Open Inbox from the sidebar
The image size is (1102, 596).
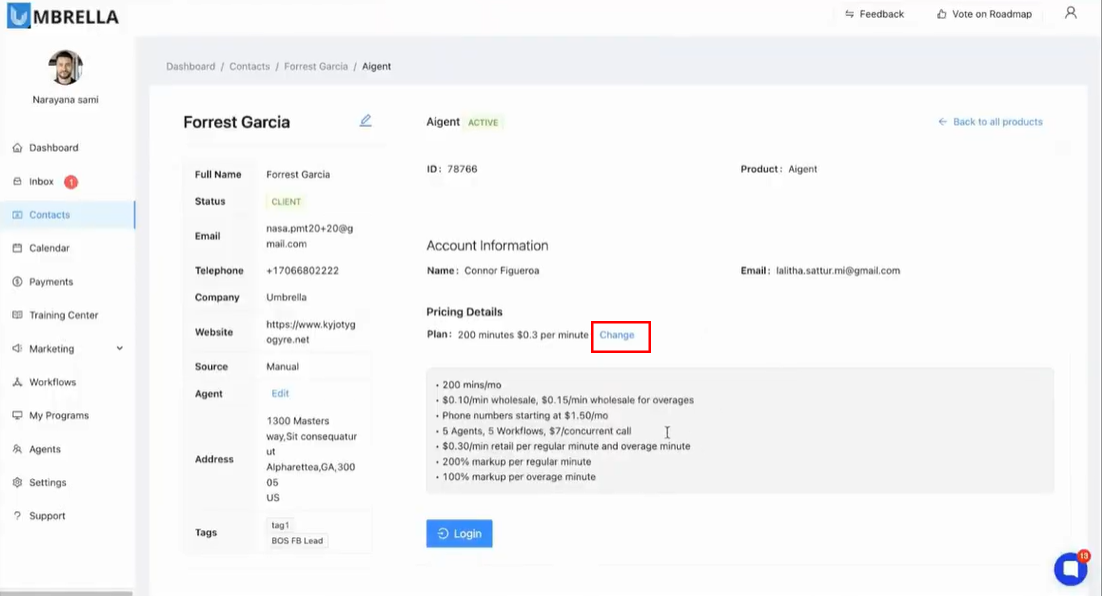[41, 182]
